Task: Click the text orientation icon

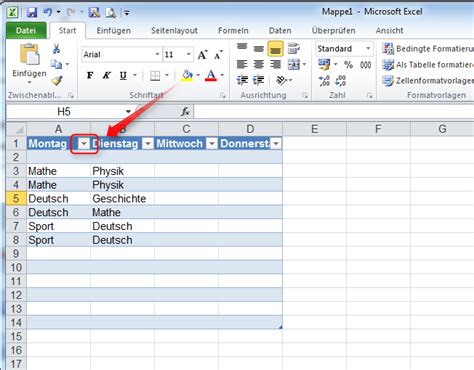Action: pos(282,80)
